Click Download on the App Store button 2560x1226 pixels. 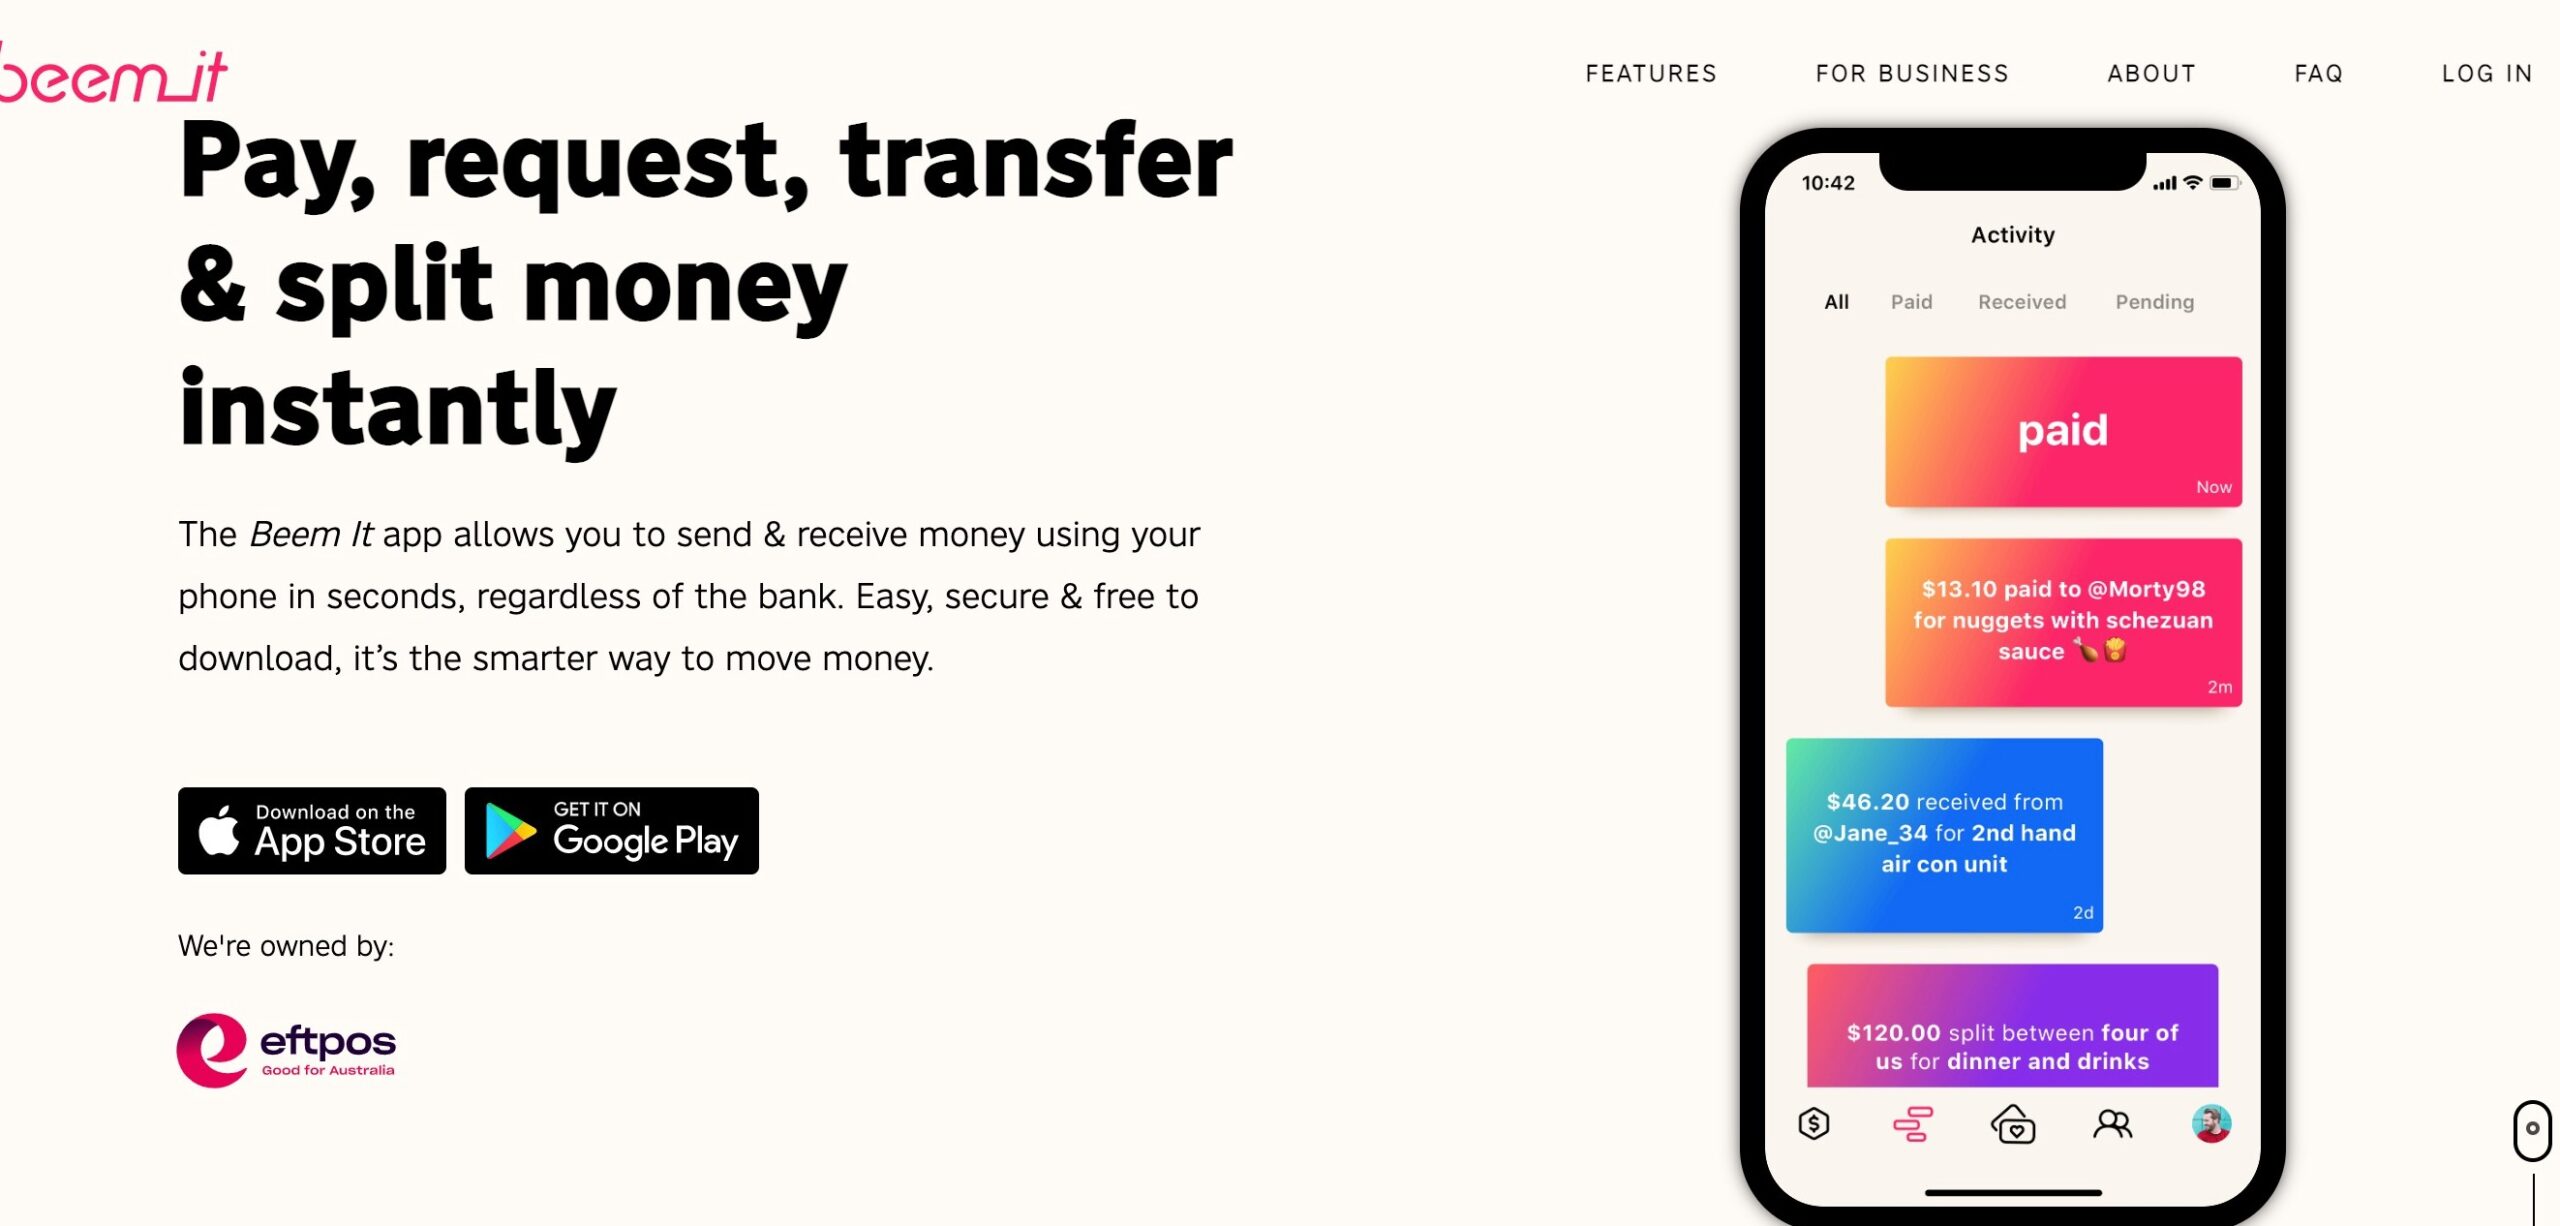tap(312, 831)
